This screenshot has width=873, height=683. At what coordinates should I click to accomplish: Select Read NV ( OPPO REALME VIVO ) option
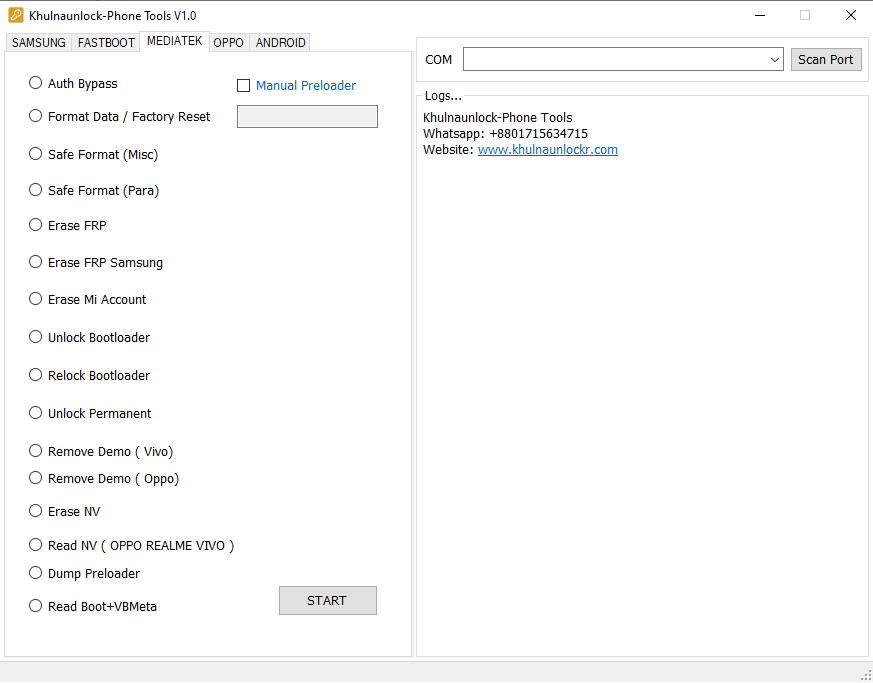coord(36,545)
